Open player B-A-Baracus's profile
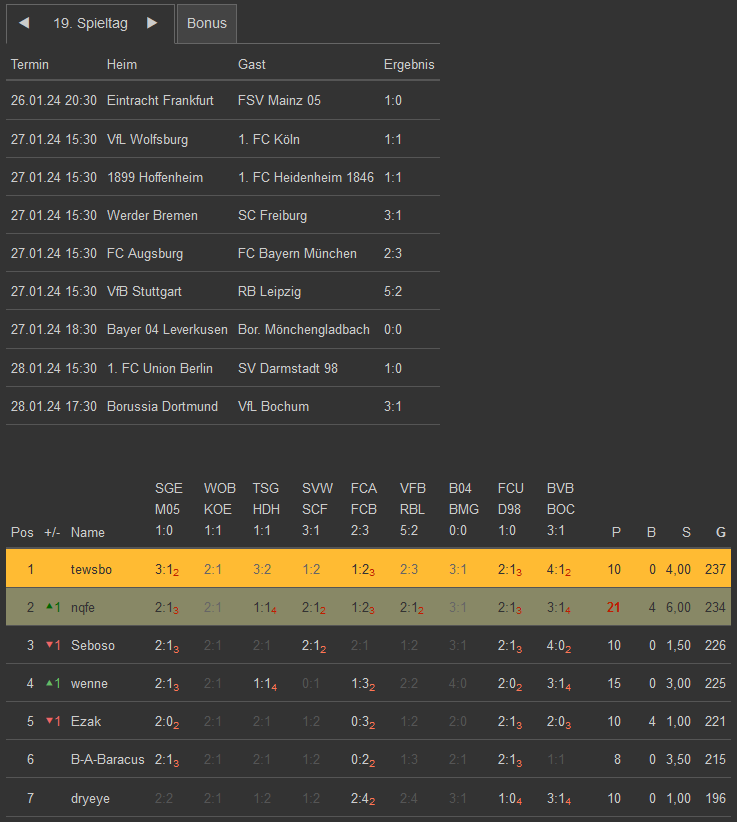The image size is (737, 822). click(x=108, y=759)
